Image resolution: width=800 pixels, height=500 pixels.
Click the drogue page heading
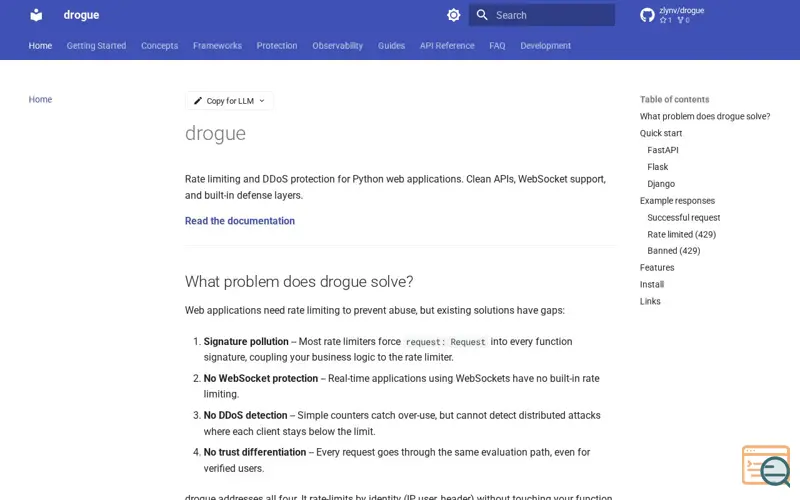pos(215,134)
